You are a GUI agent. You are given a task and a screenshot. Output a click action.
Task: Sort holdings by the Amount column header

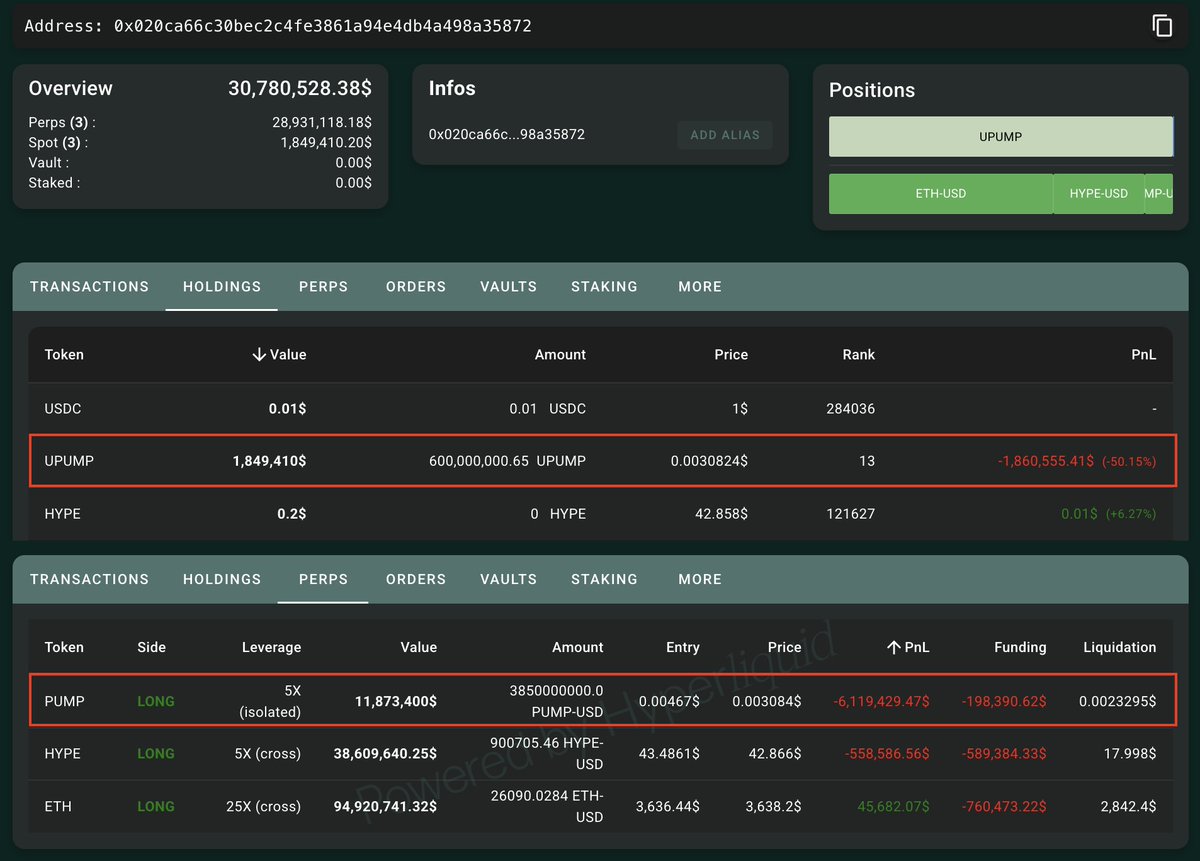point(560,354)
